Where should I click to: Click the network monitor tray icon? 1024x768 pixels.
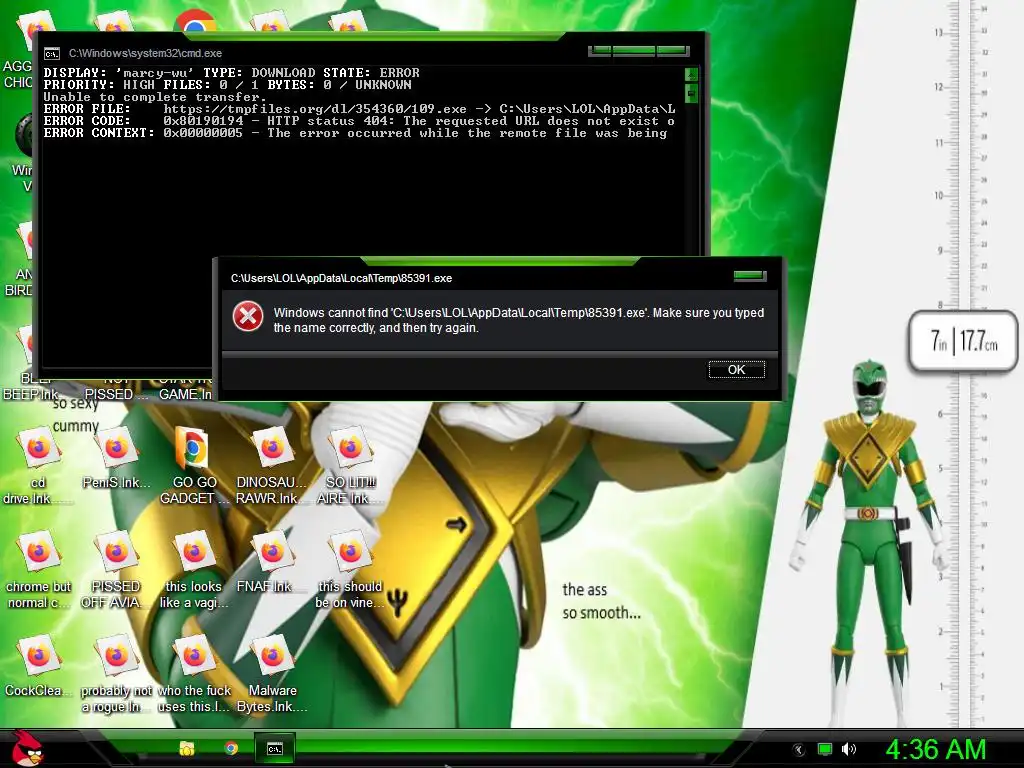click(825, 749)
